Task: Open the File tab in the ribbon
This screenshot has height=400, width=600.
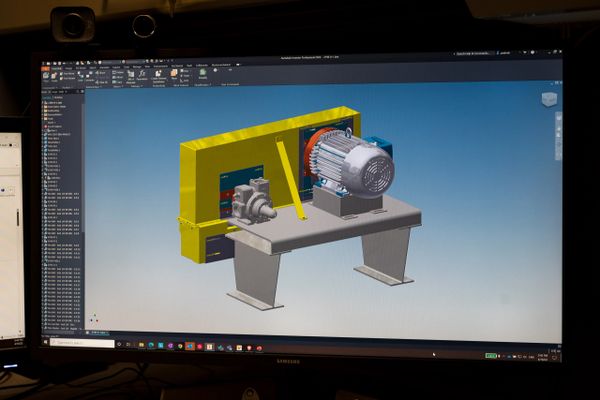Action: pyautogui.click(x=47, y=66)
